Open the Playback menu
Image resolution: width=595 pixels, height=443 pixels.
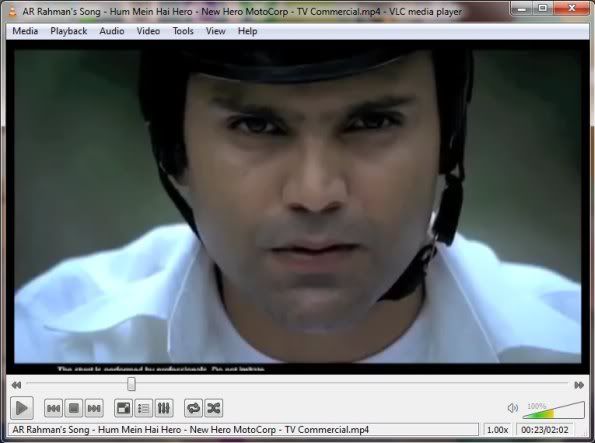click(x=69, y=31)
